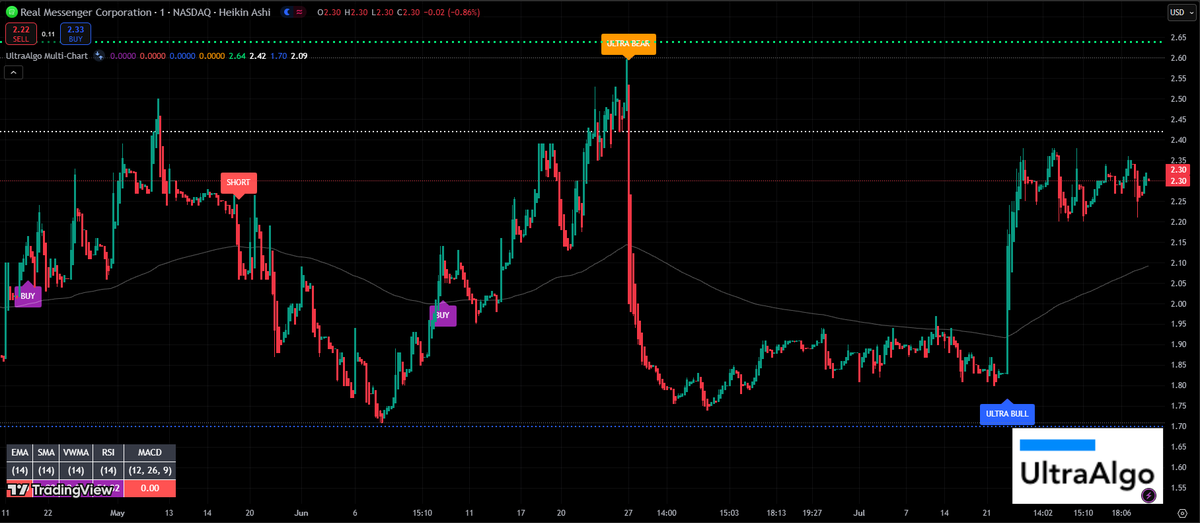Click the 'May' label on time axis
Screen dimensions: 1200x523
pyautogui.click(x=118, y=512)
